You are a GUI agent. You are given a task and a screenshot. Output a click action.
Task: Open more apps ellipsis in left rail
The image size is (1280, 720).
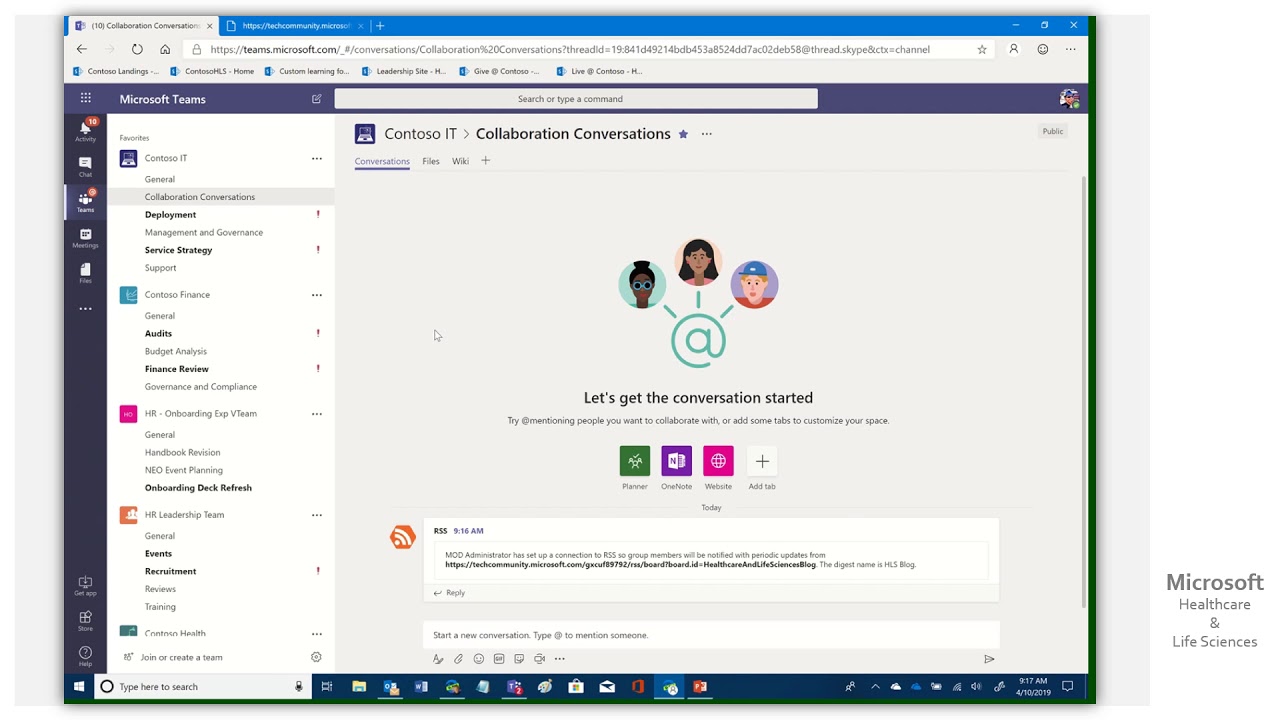(85, 309)
